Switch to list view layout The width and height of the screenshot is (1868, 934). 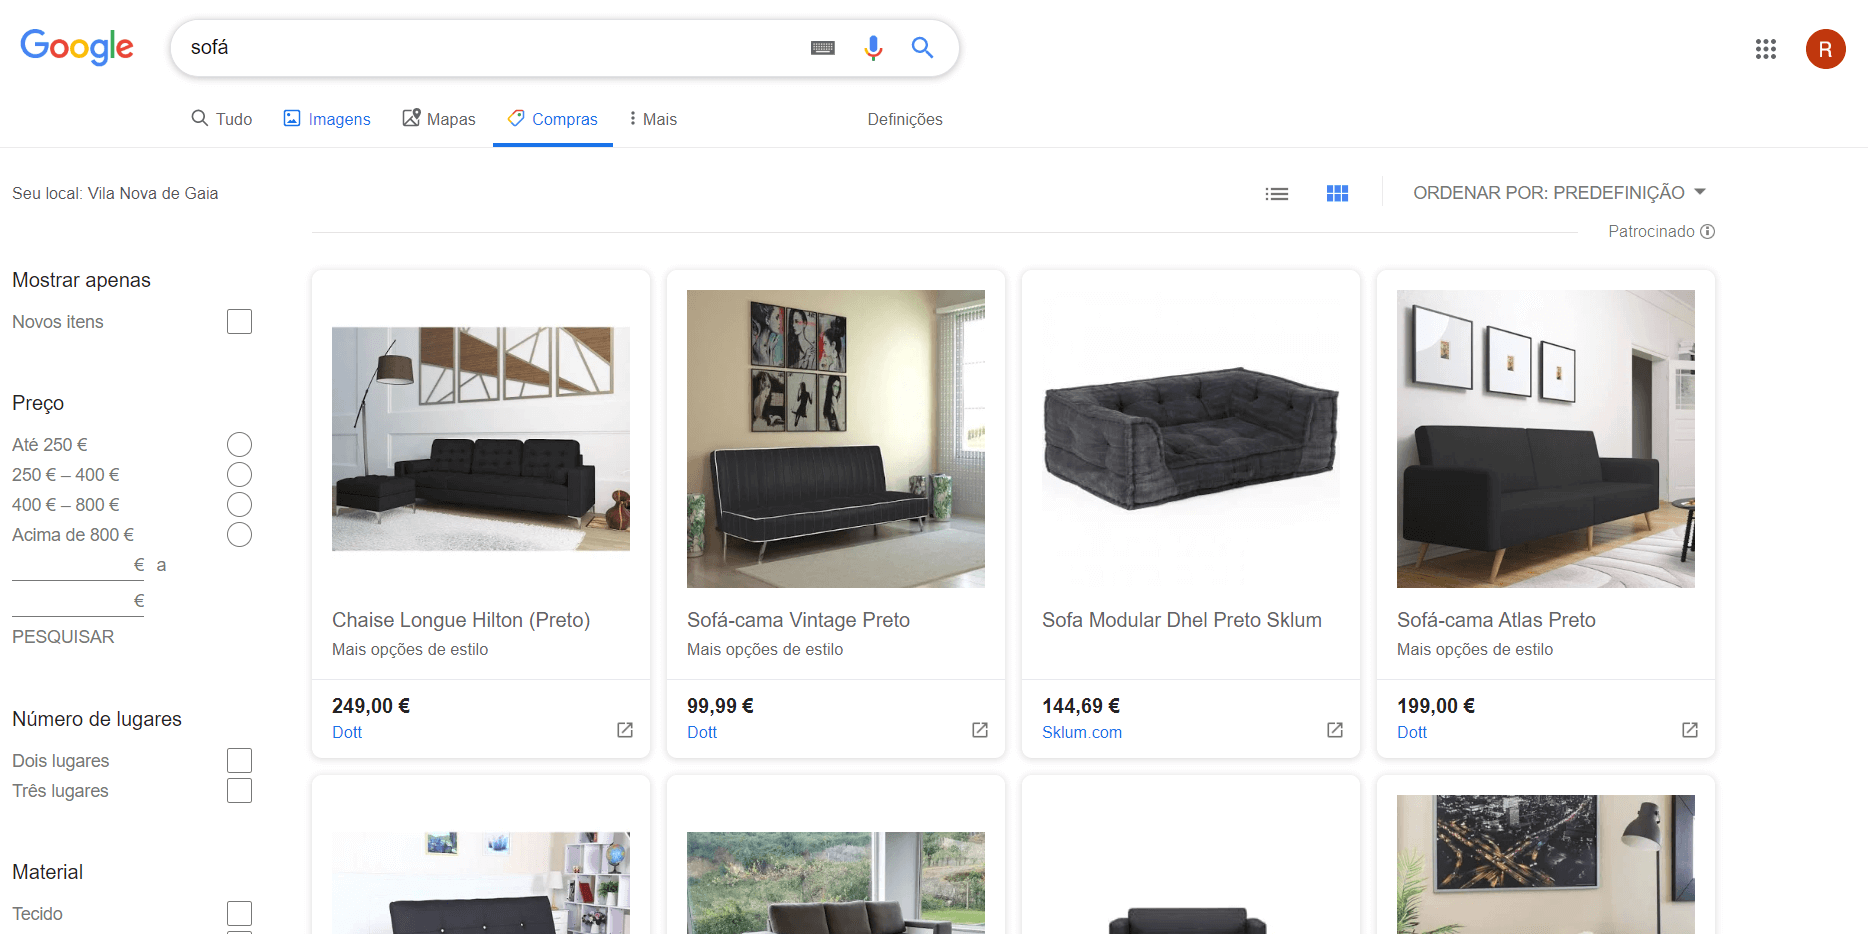1277,194
